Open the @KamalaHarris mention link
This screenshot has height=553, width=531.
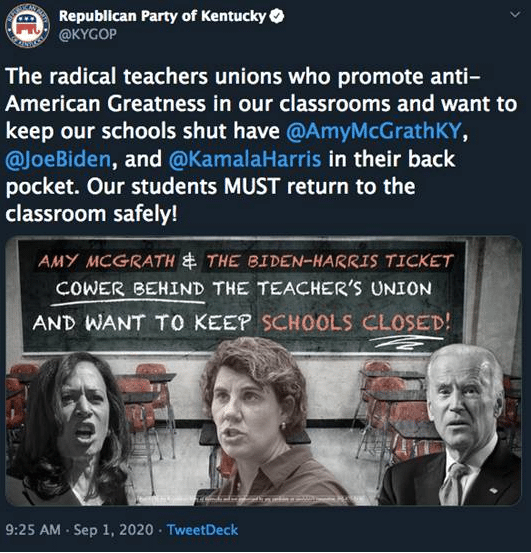point(245,159)
